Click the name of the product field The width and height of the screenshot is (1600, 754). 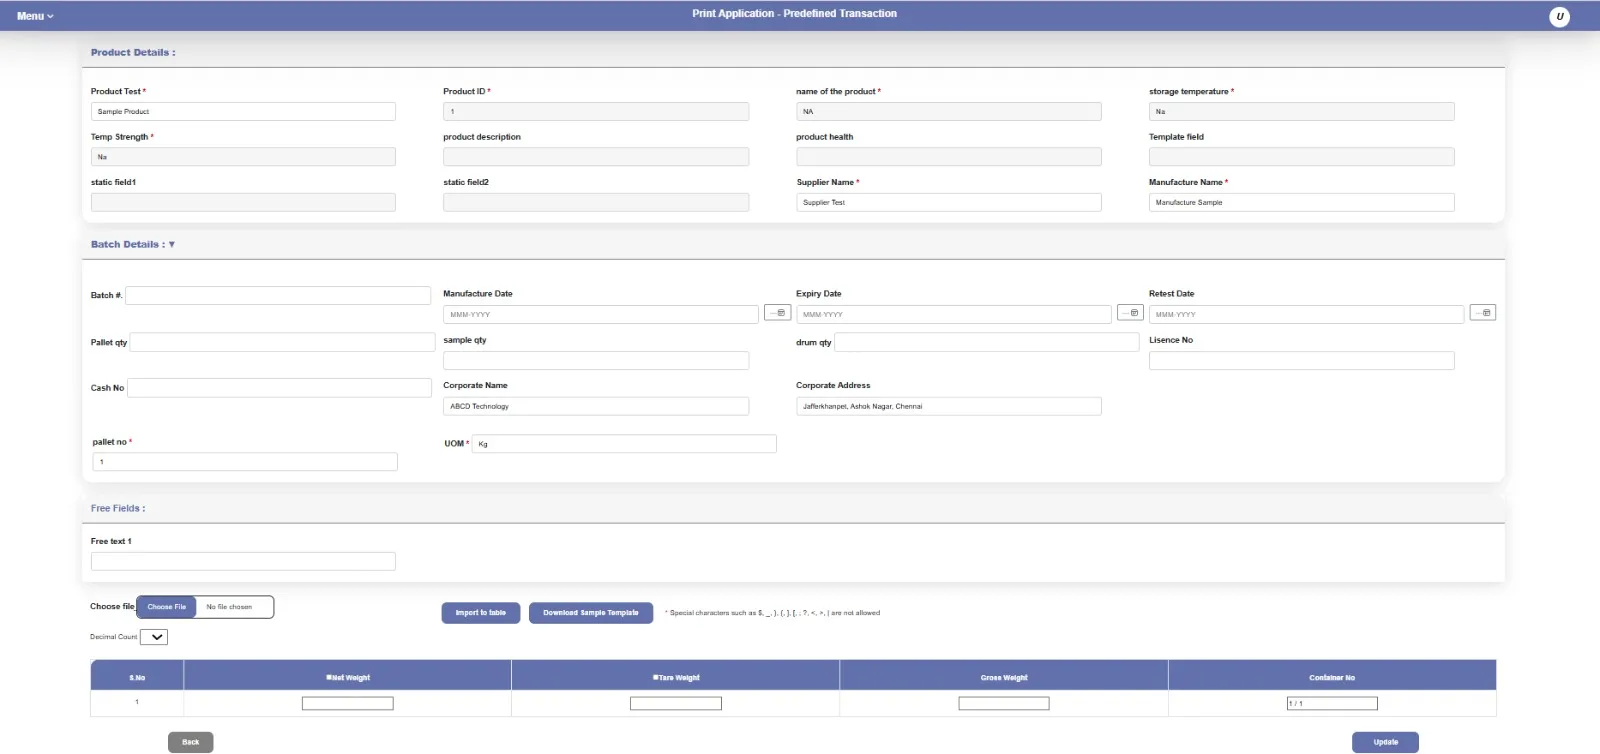[949, 112]
